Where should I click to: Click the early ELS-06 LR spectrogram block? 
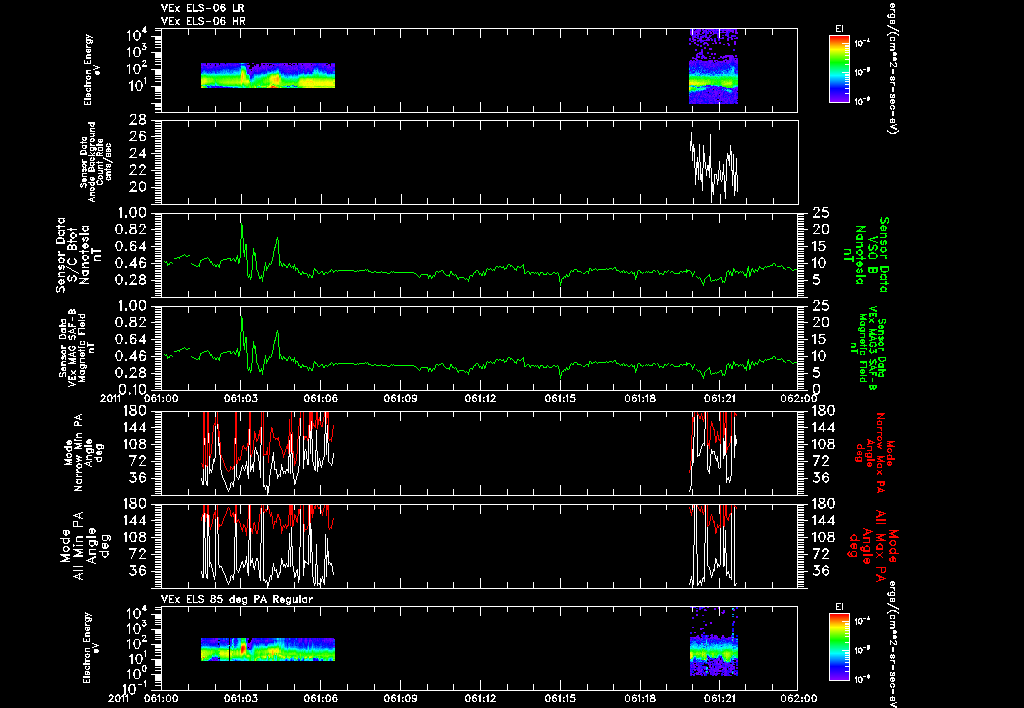click(268, 75)
